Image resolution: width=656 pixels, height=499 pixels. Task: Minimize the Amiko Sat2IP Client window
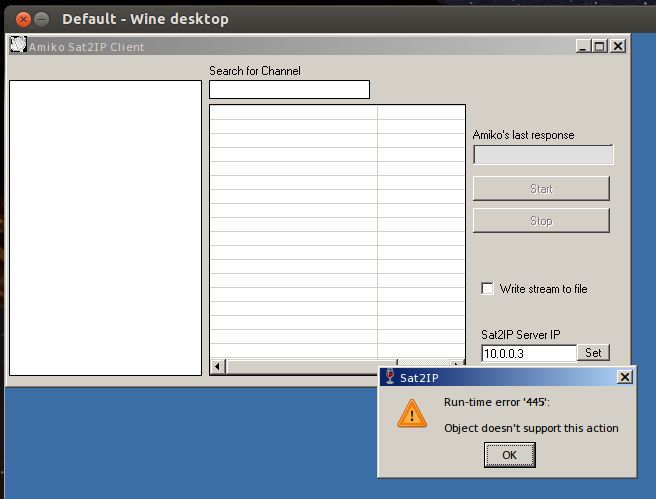[x=583, y=46]
